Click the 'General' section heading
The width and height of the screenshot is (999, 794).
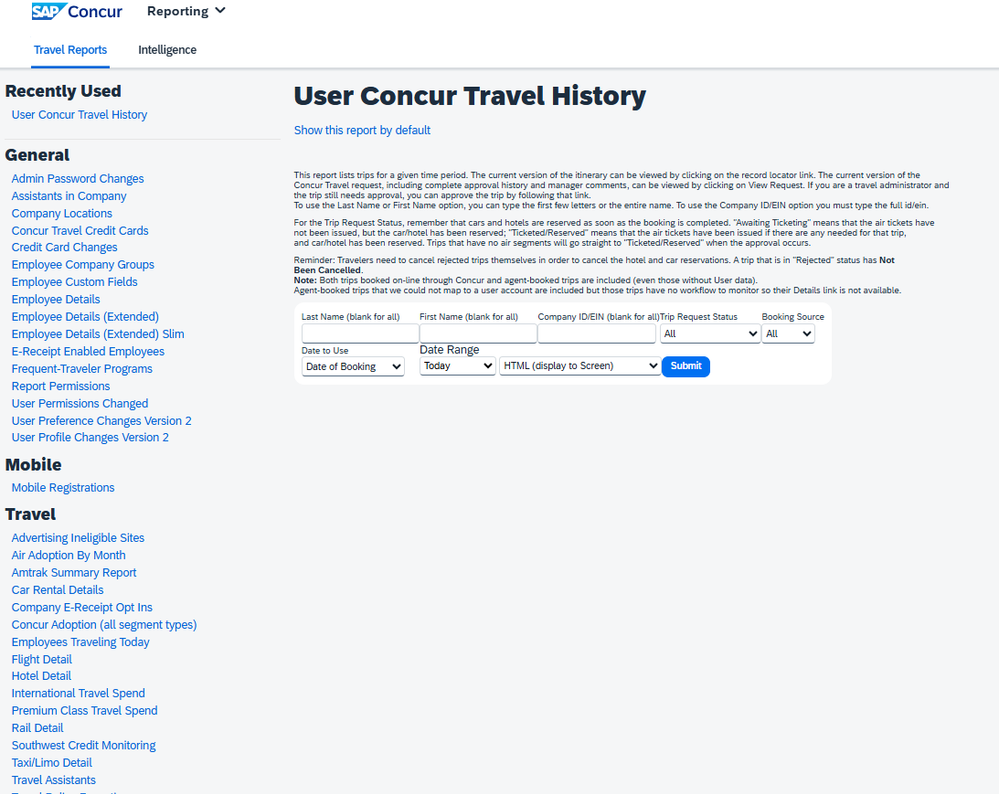point(37,155)
